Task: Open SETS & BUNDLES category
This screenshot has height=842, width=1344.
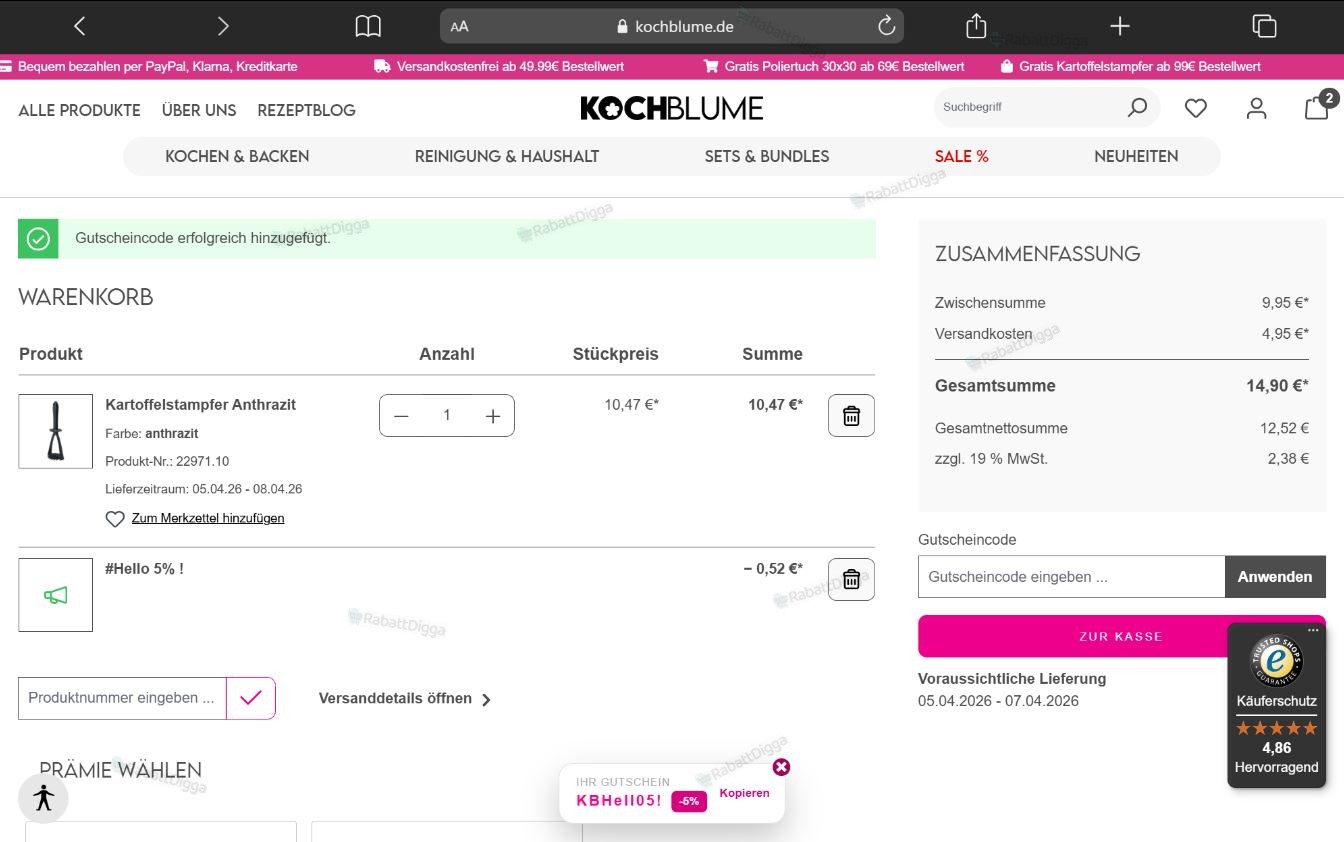Action: point(767,156)
